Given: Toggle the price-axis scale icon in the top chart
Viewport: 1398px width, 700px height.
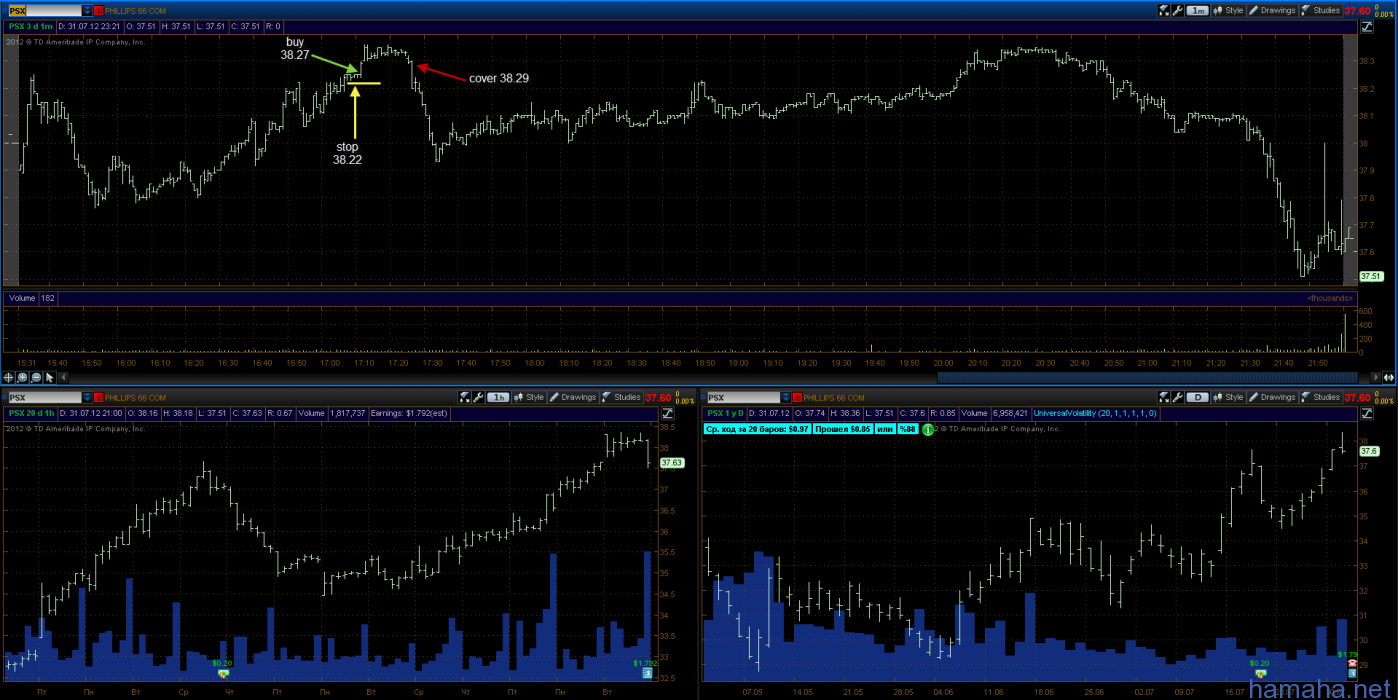Looking at the screenshot, I should pos(1366,27).
